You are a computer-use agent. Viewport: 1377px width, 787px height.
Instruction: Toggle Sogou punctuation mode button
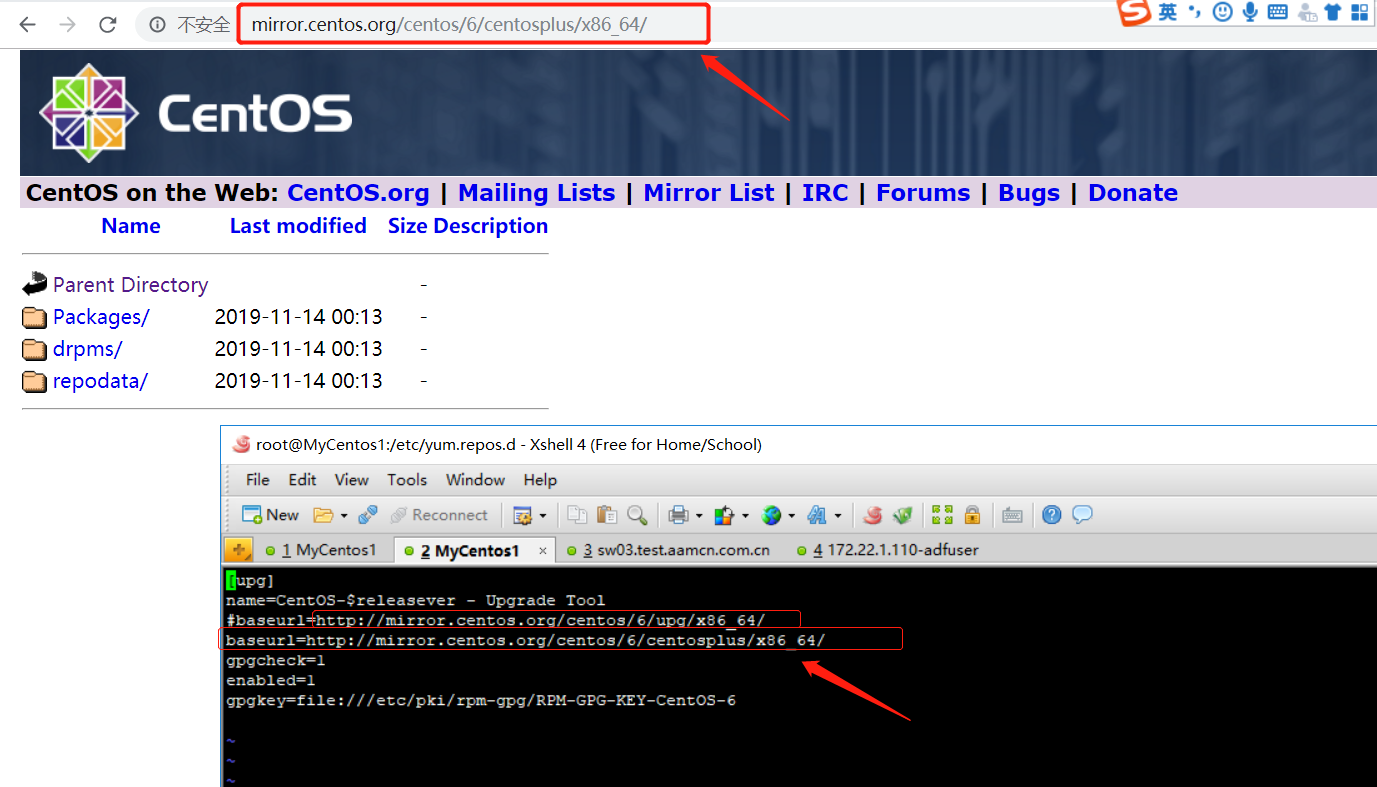[1195, 12]
